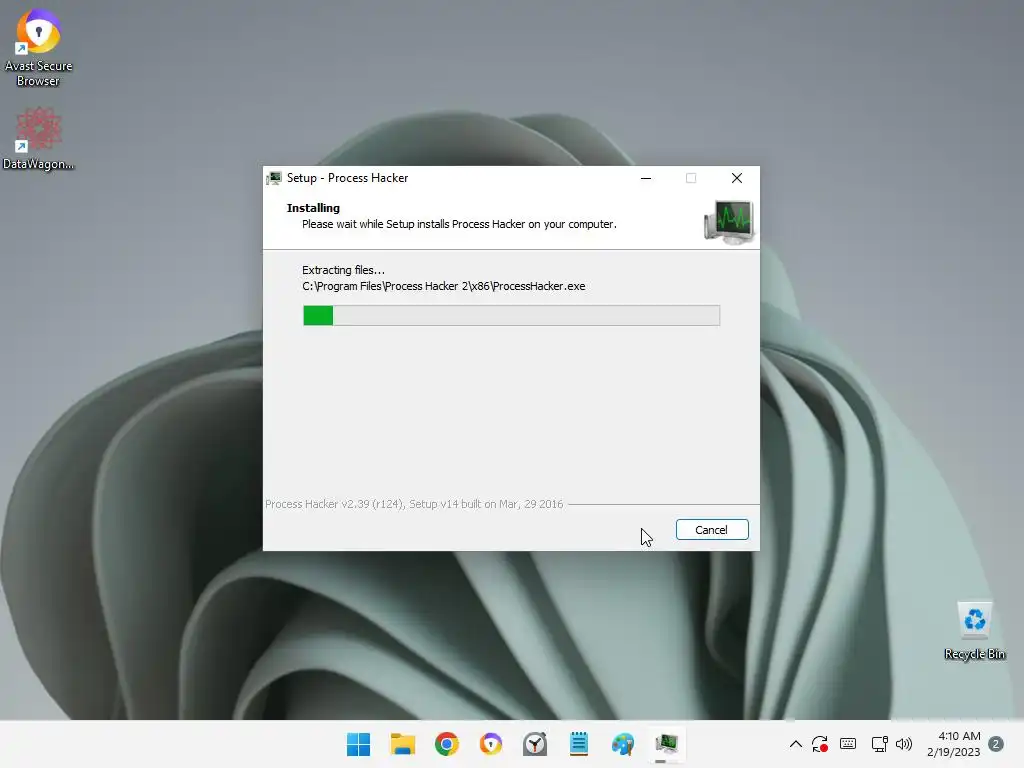
Task: Open the clock app in taskbar
Action: (535, 744)
